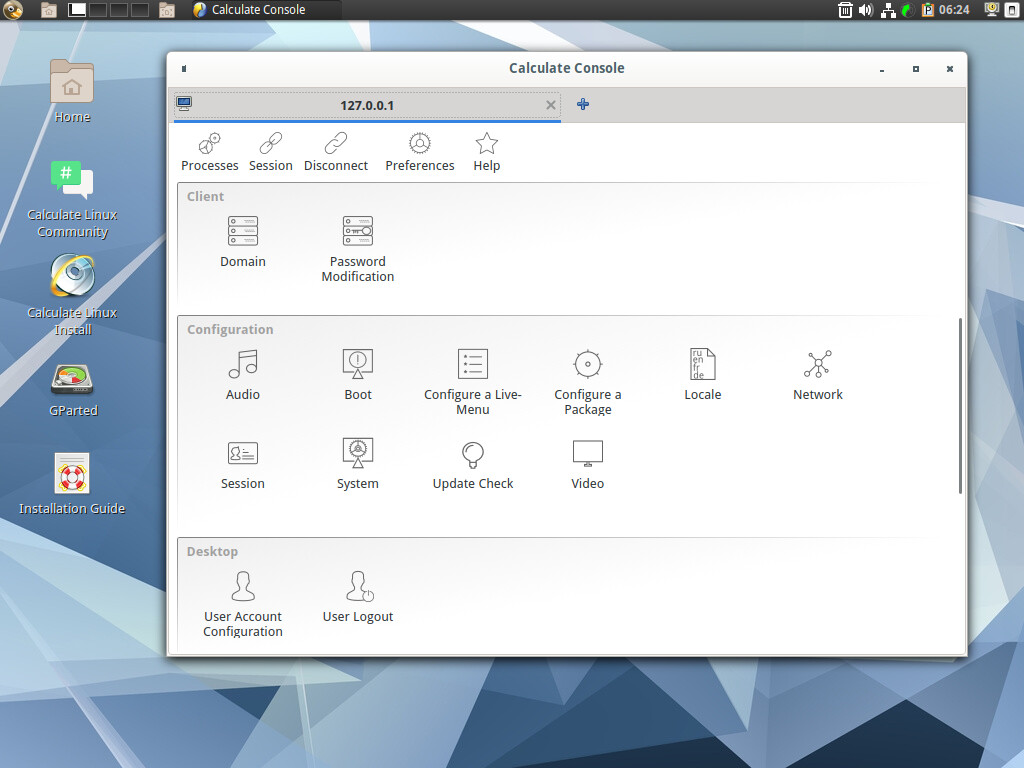Click the Calculate Console taskbar button
The width and height of the screenshot is (1024, 768).
pyautogui.click(x=264, y=10)
